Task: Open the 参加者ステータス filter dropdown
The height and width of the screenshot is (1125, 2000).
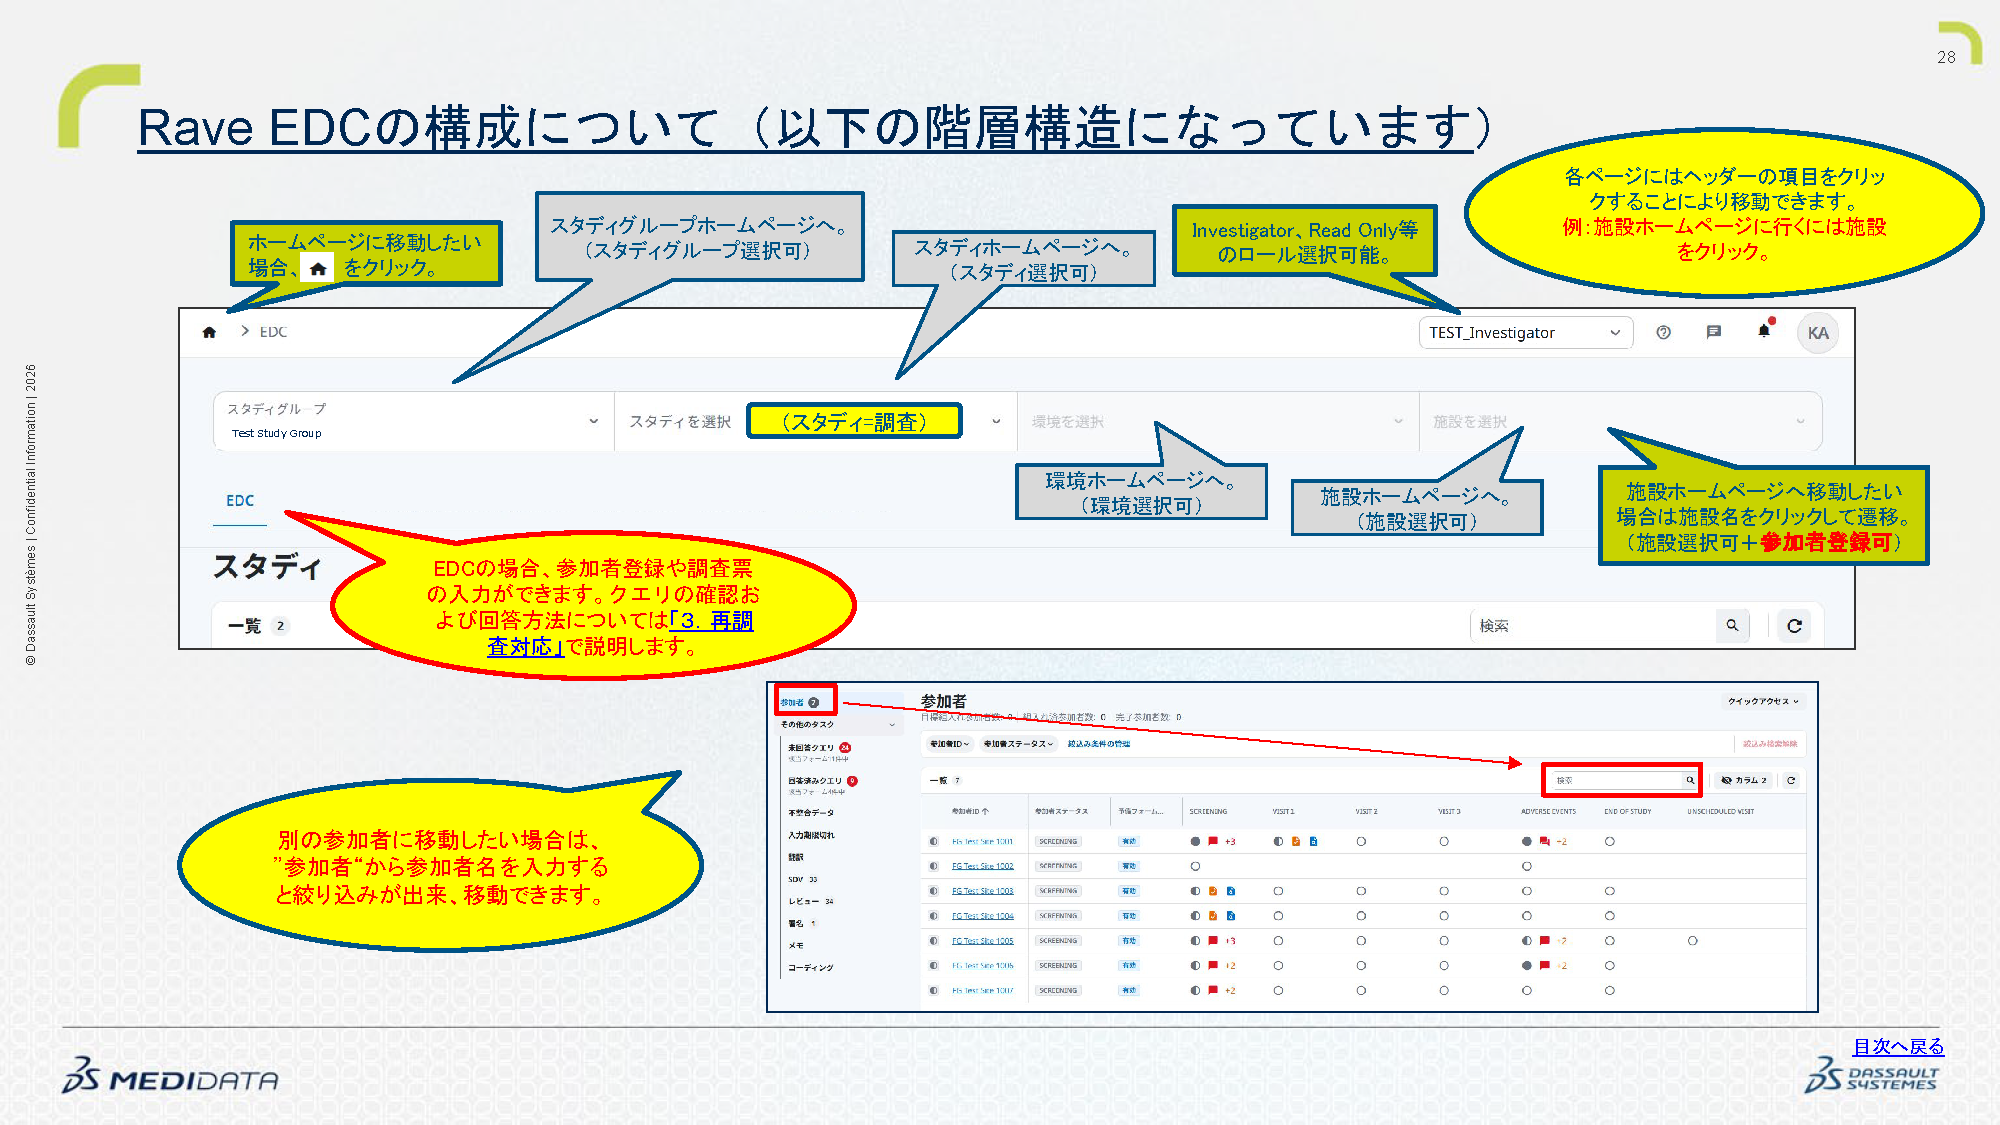Action: [1018, 744]
